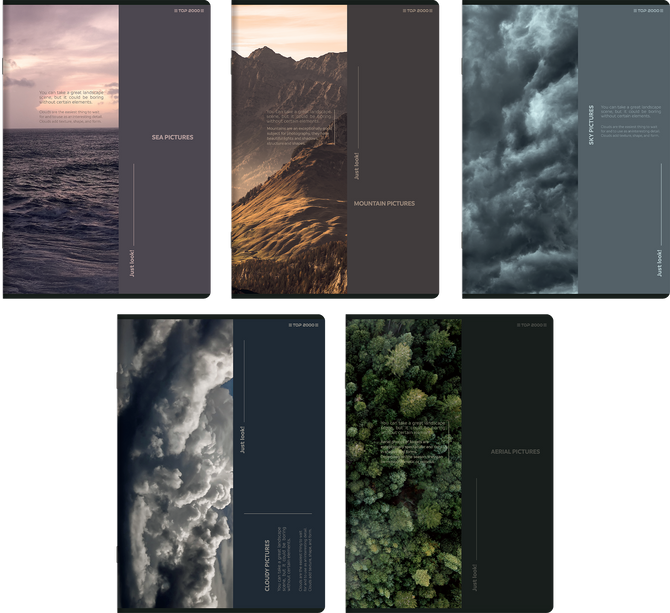Click the "AERIAL PICTURES" title
Image resolution: width=670 pixels, height=613 pixels.
515,452
